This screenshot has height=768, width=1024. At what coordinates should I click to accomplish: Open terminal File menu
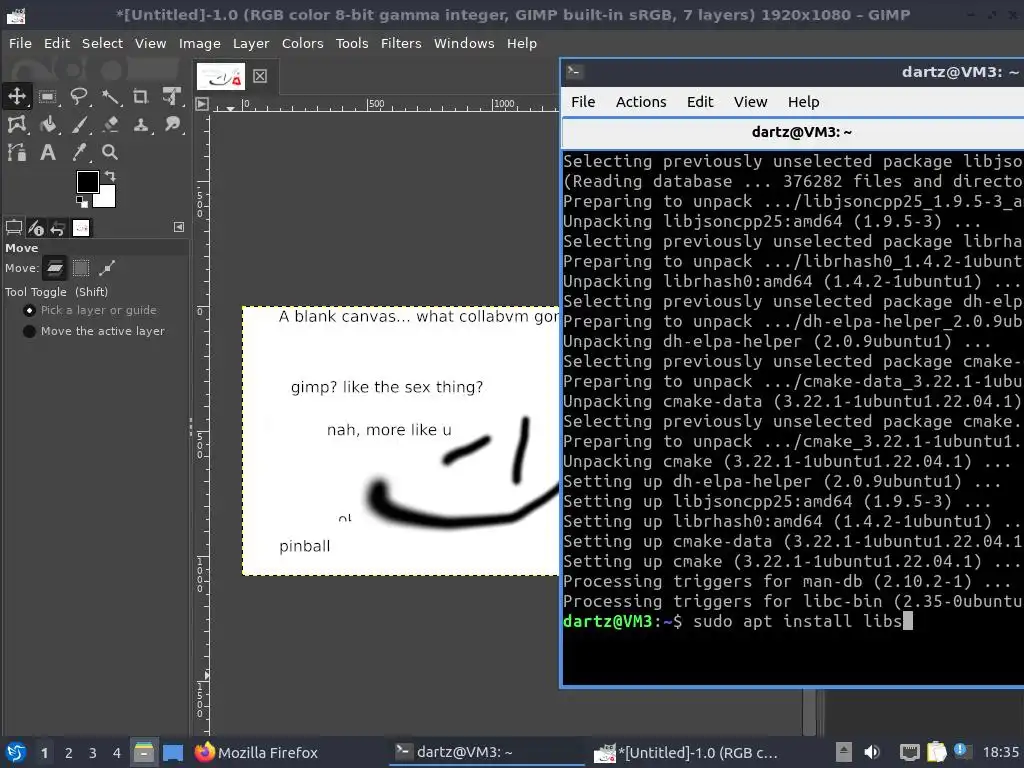point(583,102)
